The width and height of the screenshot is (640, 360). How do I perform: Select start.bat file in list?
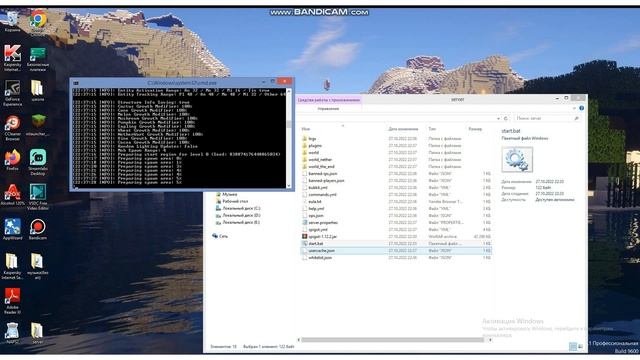[396, 244]
